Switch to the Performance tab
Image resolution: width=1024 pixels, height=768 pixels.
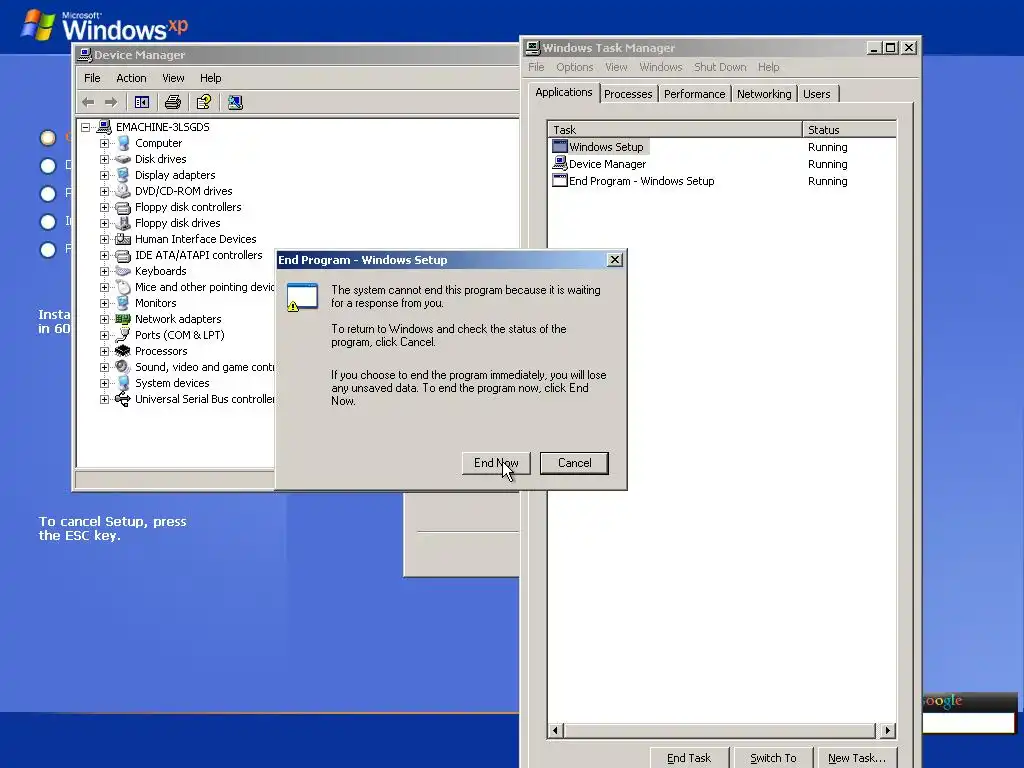(694, 94)
